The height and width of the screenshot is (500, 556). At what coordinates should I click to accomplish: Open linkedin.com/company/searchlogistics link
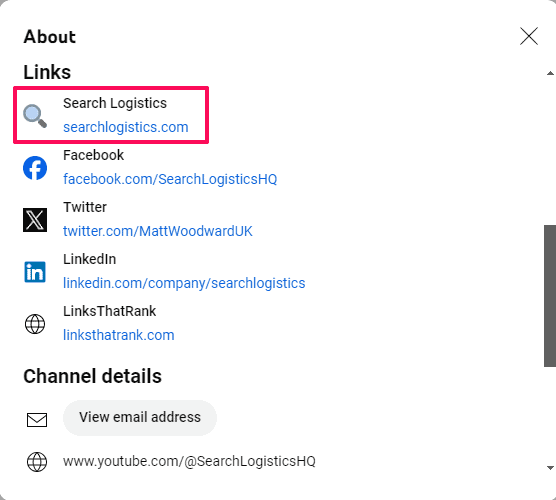[184, 283]
